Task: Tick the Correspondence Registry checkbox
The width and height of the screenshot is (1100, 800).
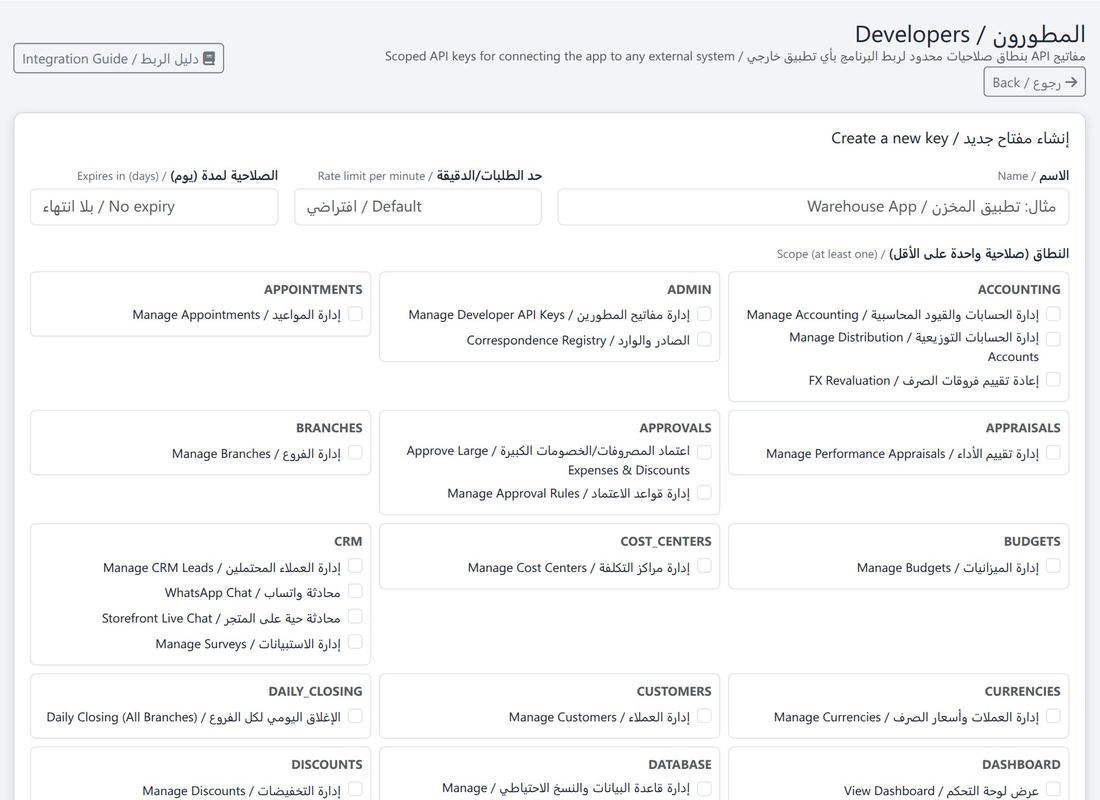Action: click(x=704, y=339)
